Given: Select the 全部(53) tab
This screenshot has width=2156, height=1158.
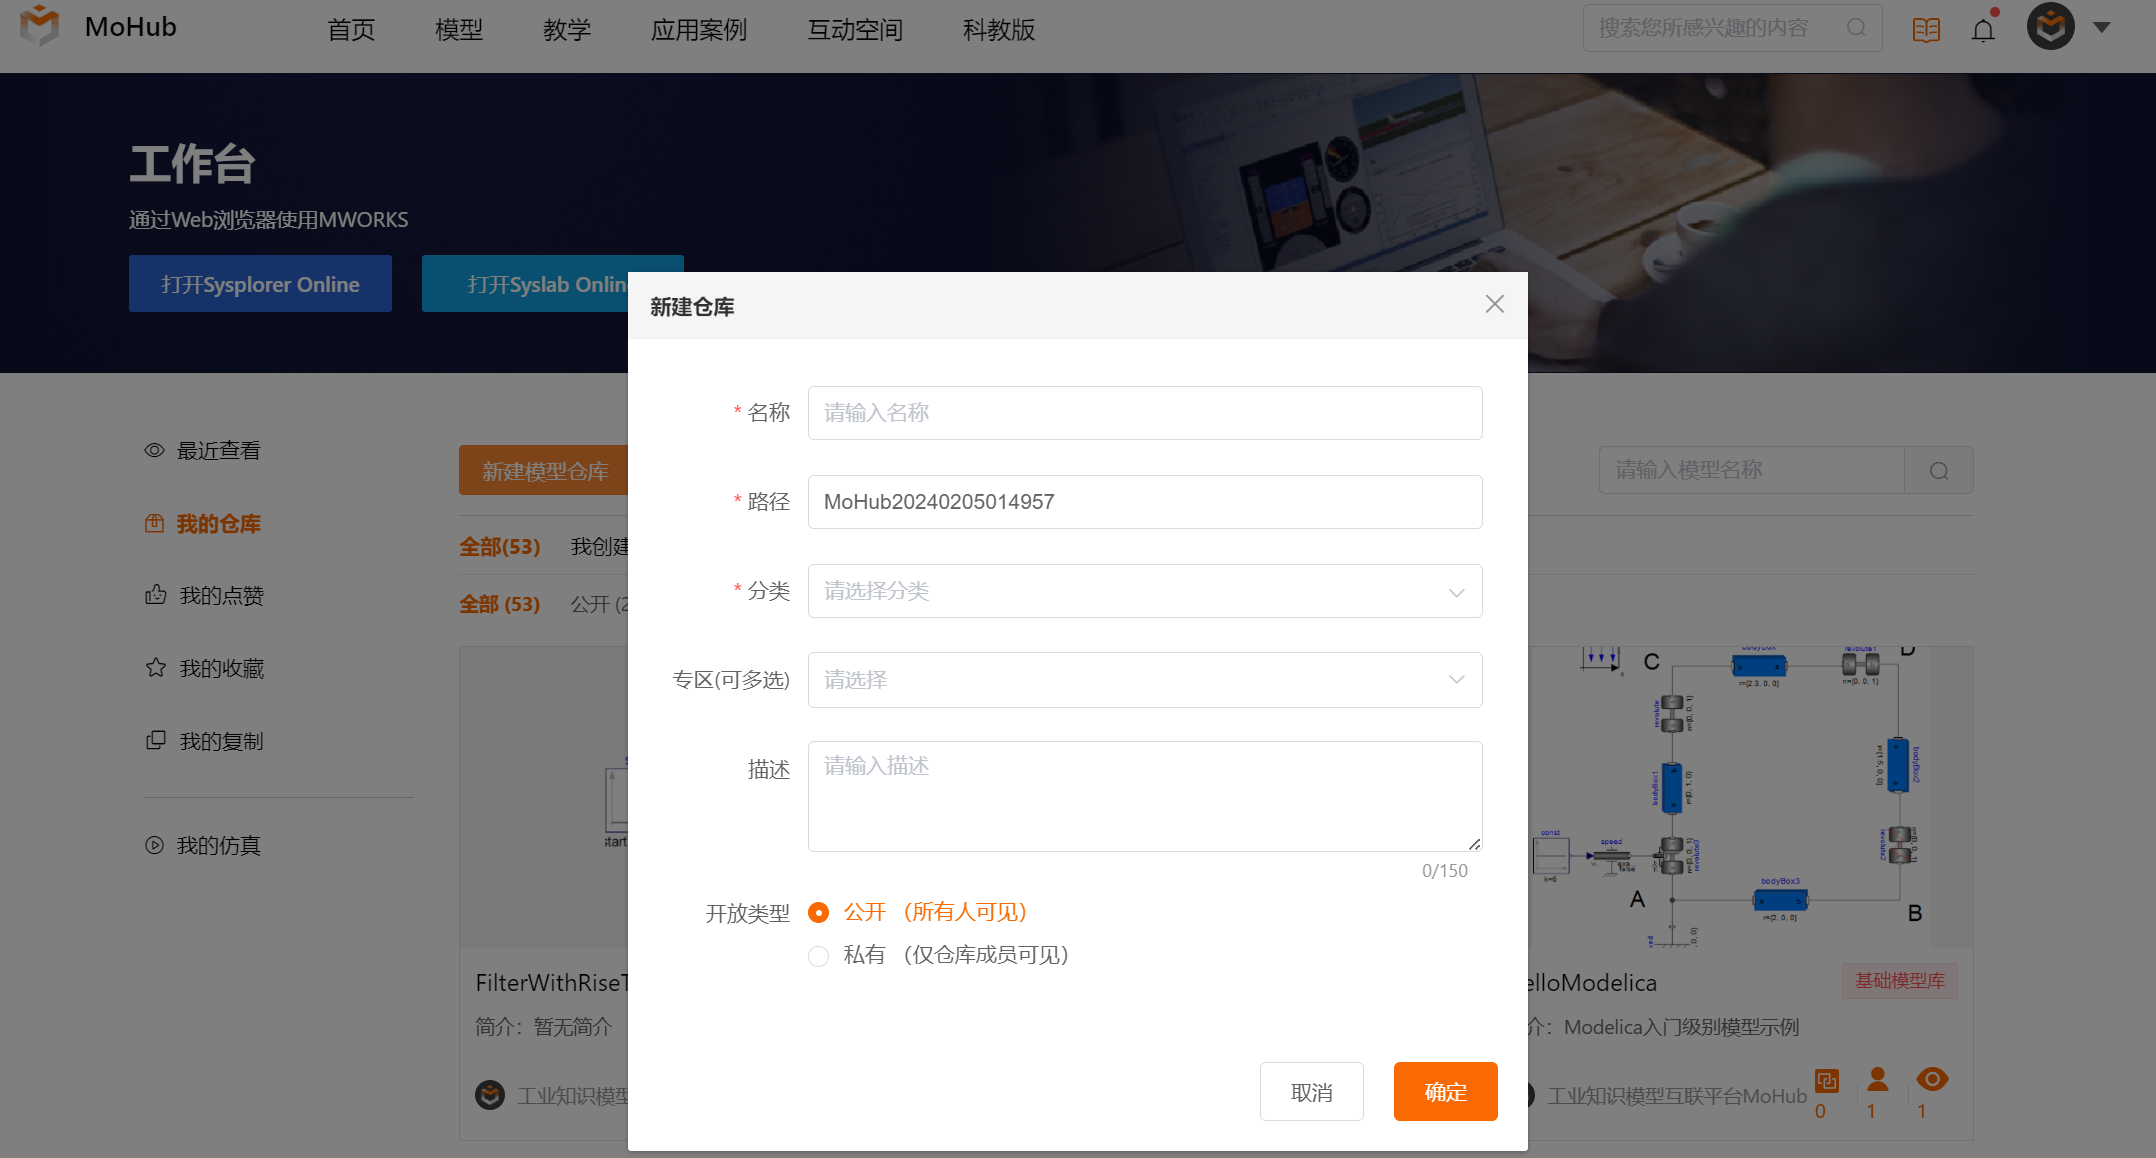Looking at the screenshot, I should point(499,547).
